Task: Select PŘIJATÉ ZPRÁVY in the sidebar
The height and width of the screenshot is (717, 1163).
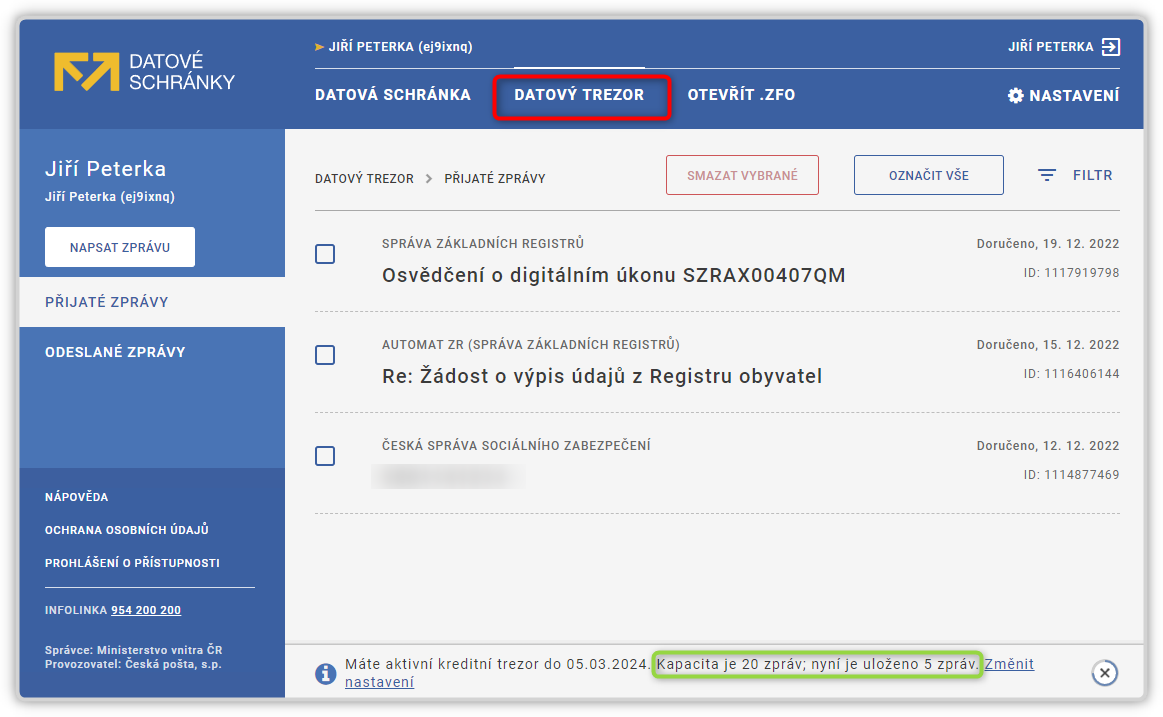Action: coord(152,302)
